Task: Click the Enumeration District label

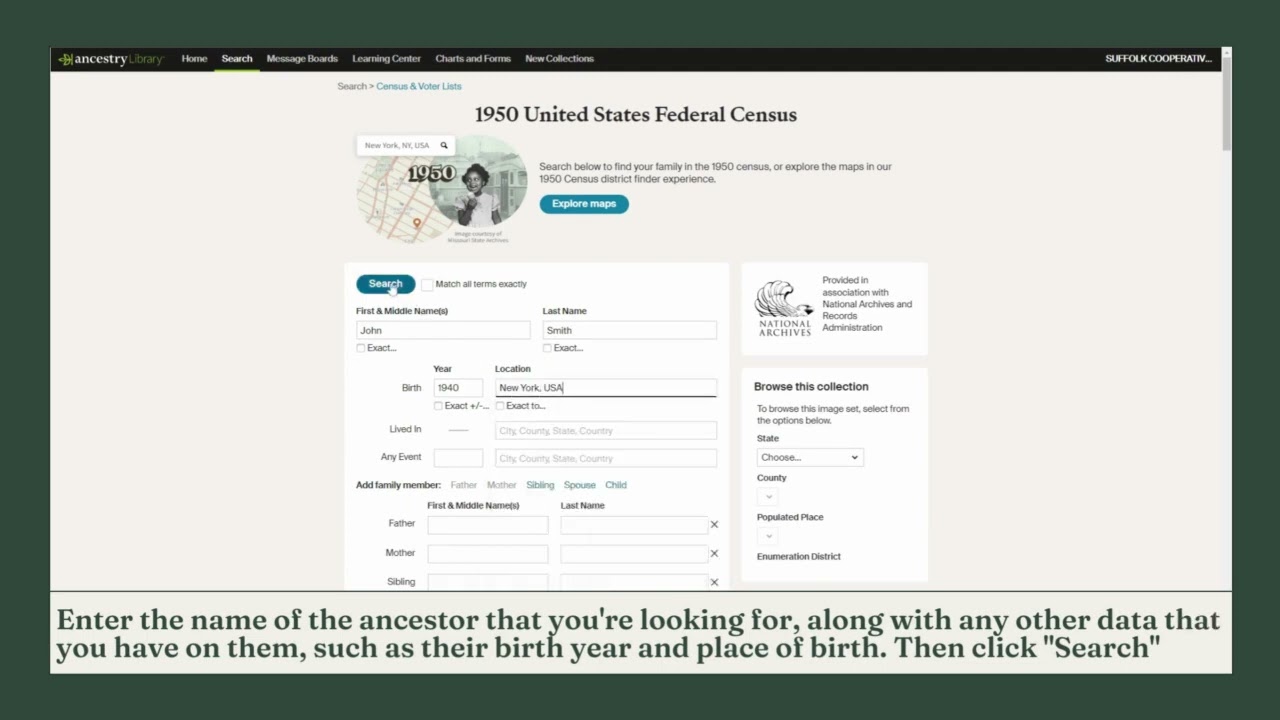Action: pyautogui.click(x=798, y=557)
